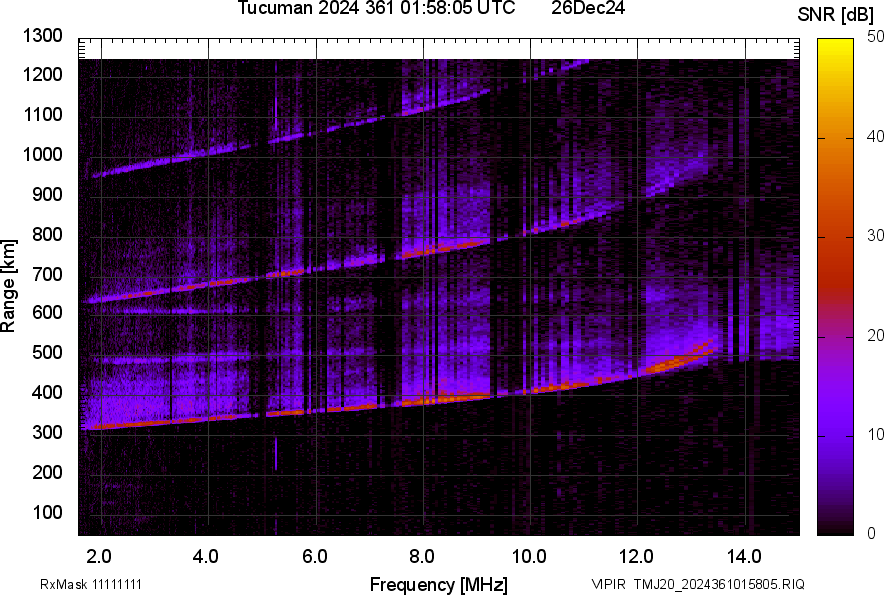Click the colorbar tick label '30'
Viewport: 884px width, 595px height.
pos(876,235)
